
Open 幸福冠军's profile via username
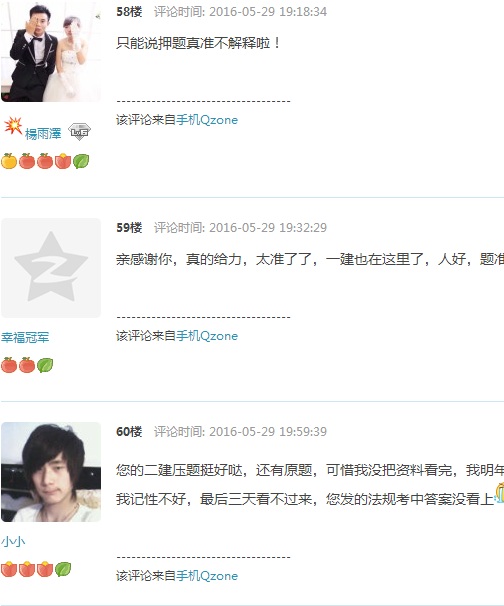(x=25, y=337)
